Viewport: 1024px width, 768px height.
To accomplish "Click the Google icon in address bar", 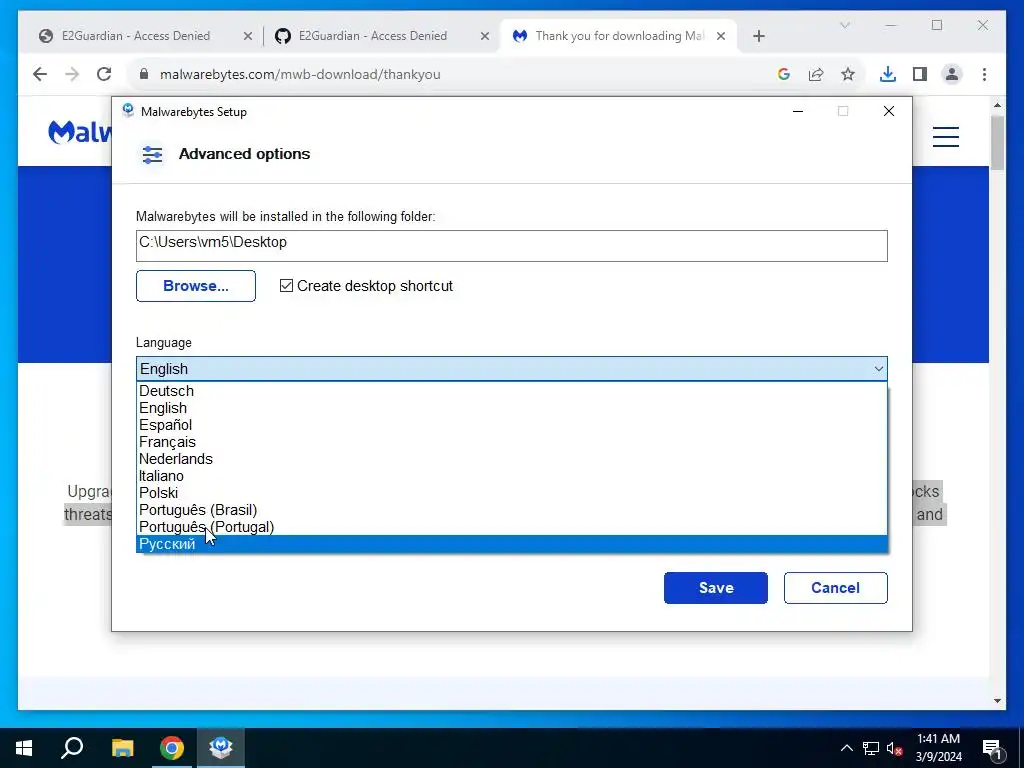I will pos(784,74).
